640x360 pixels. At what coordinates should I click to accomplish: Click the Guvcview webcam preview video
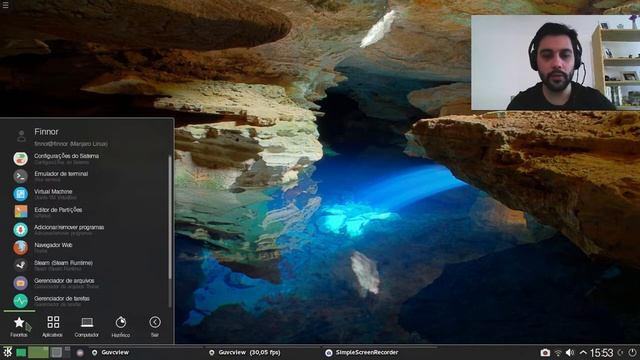(556, 62)
